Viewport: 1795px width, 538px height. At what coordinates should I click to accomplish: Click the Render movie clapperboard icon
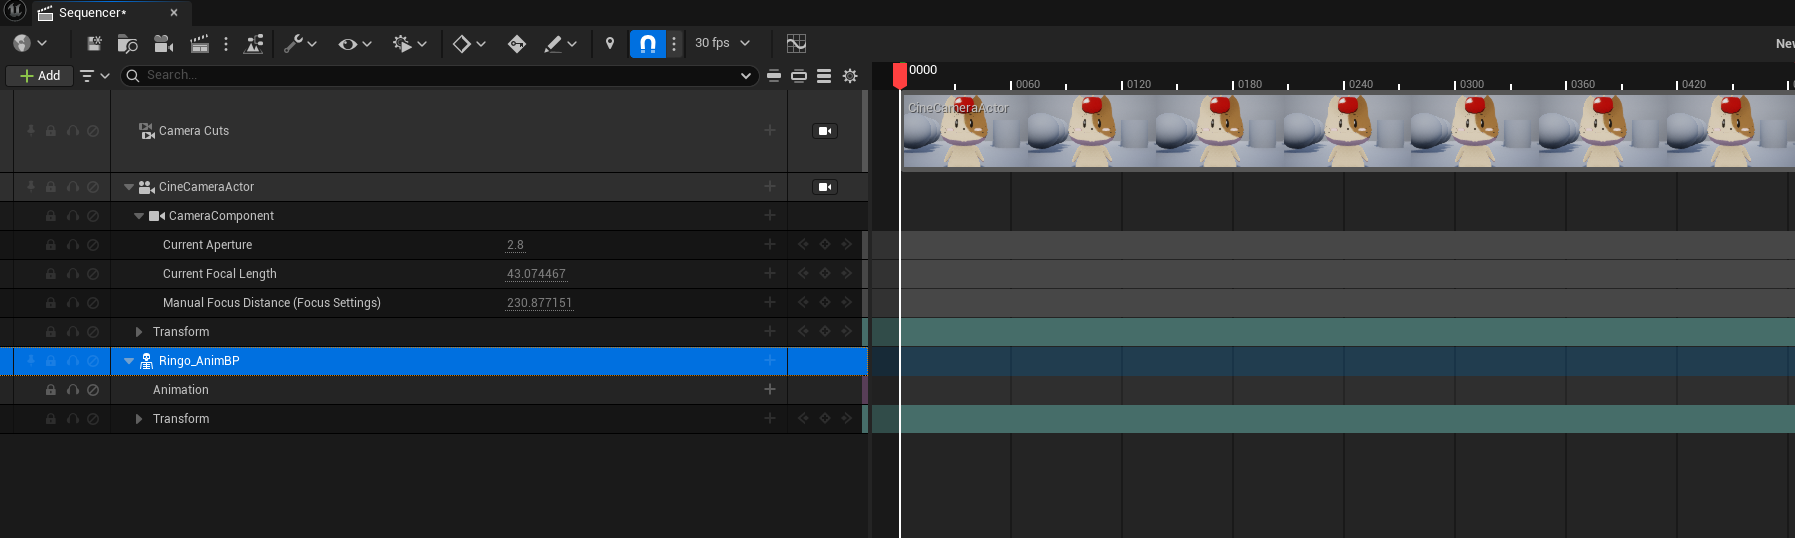(x=199, y=43)
